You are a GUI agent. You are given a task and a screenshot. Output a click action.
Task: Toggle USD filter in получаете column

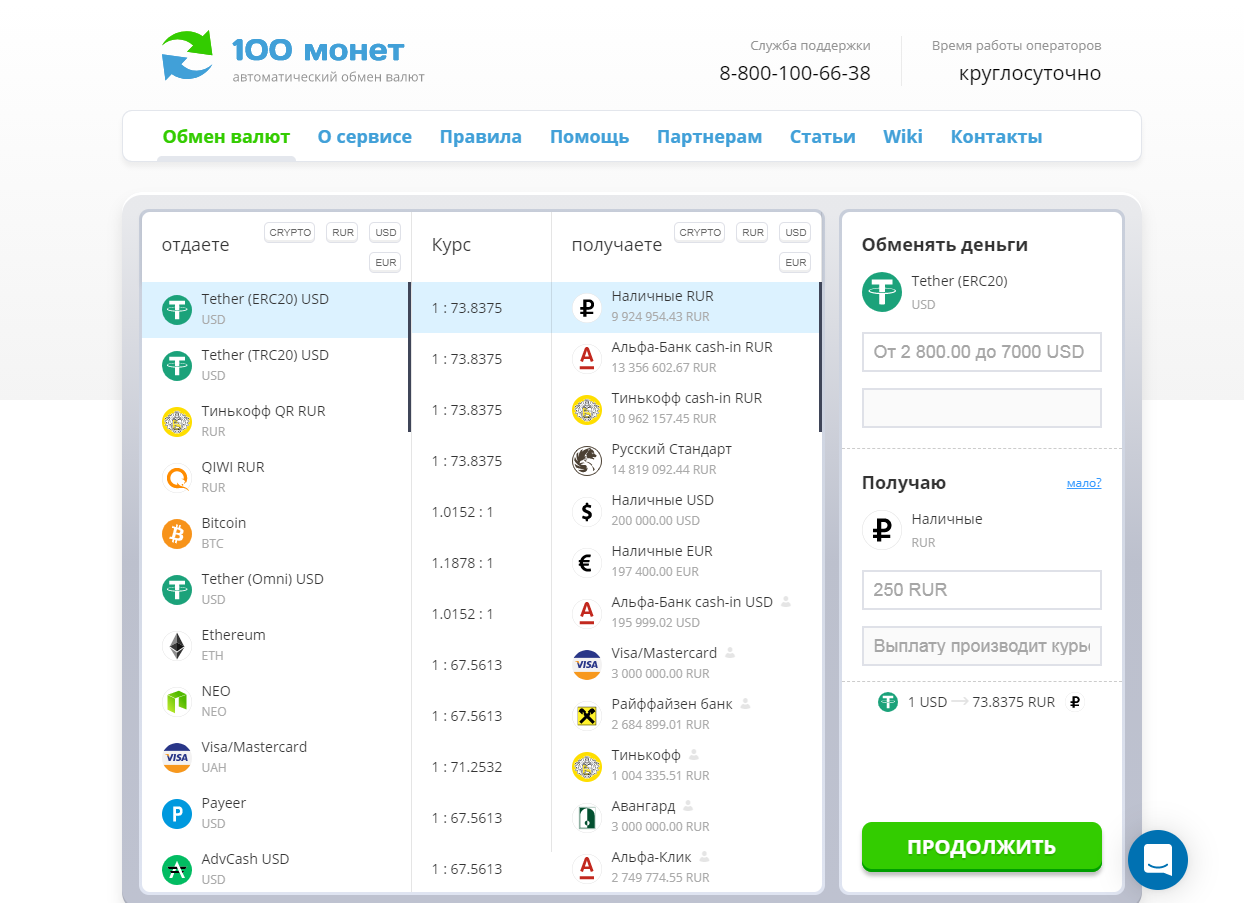(x=795, y=232)
